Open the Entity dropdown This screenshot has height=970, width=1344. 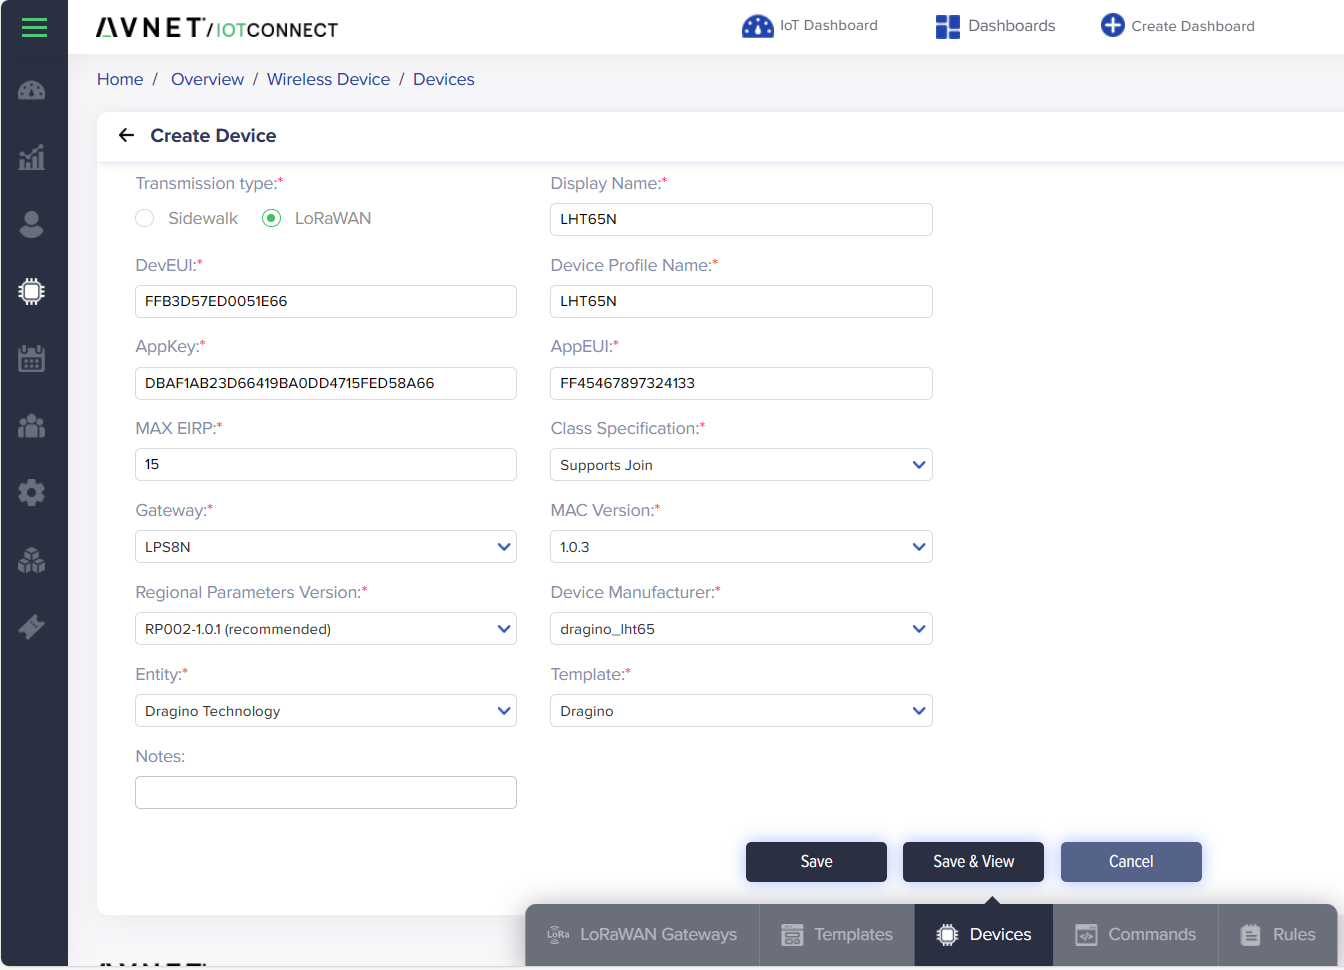click(x=326, y=711)
